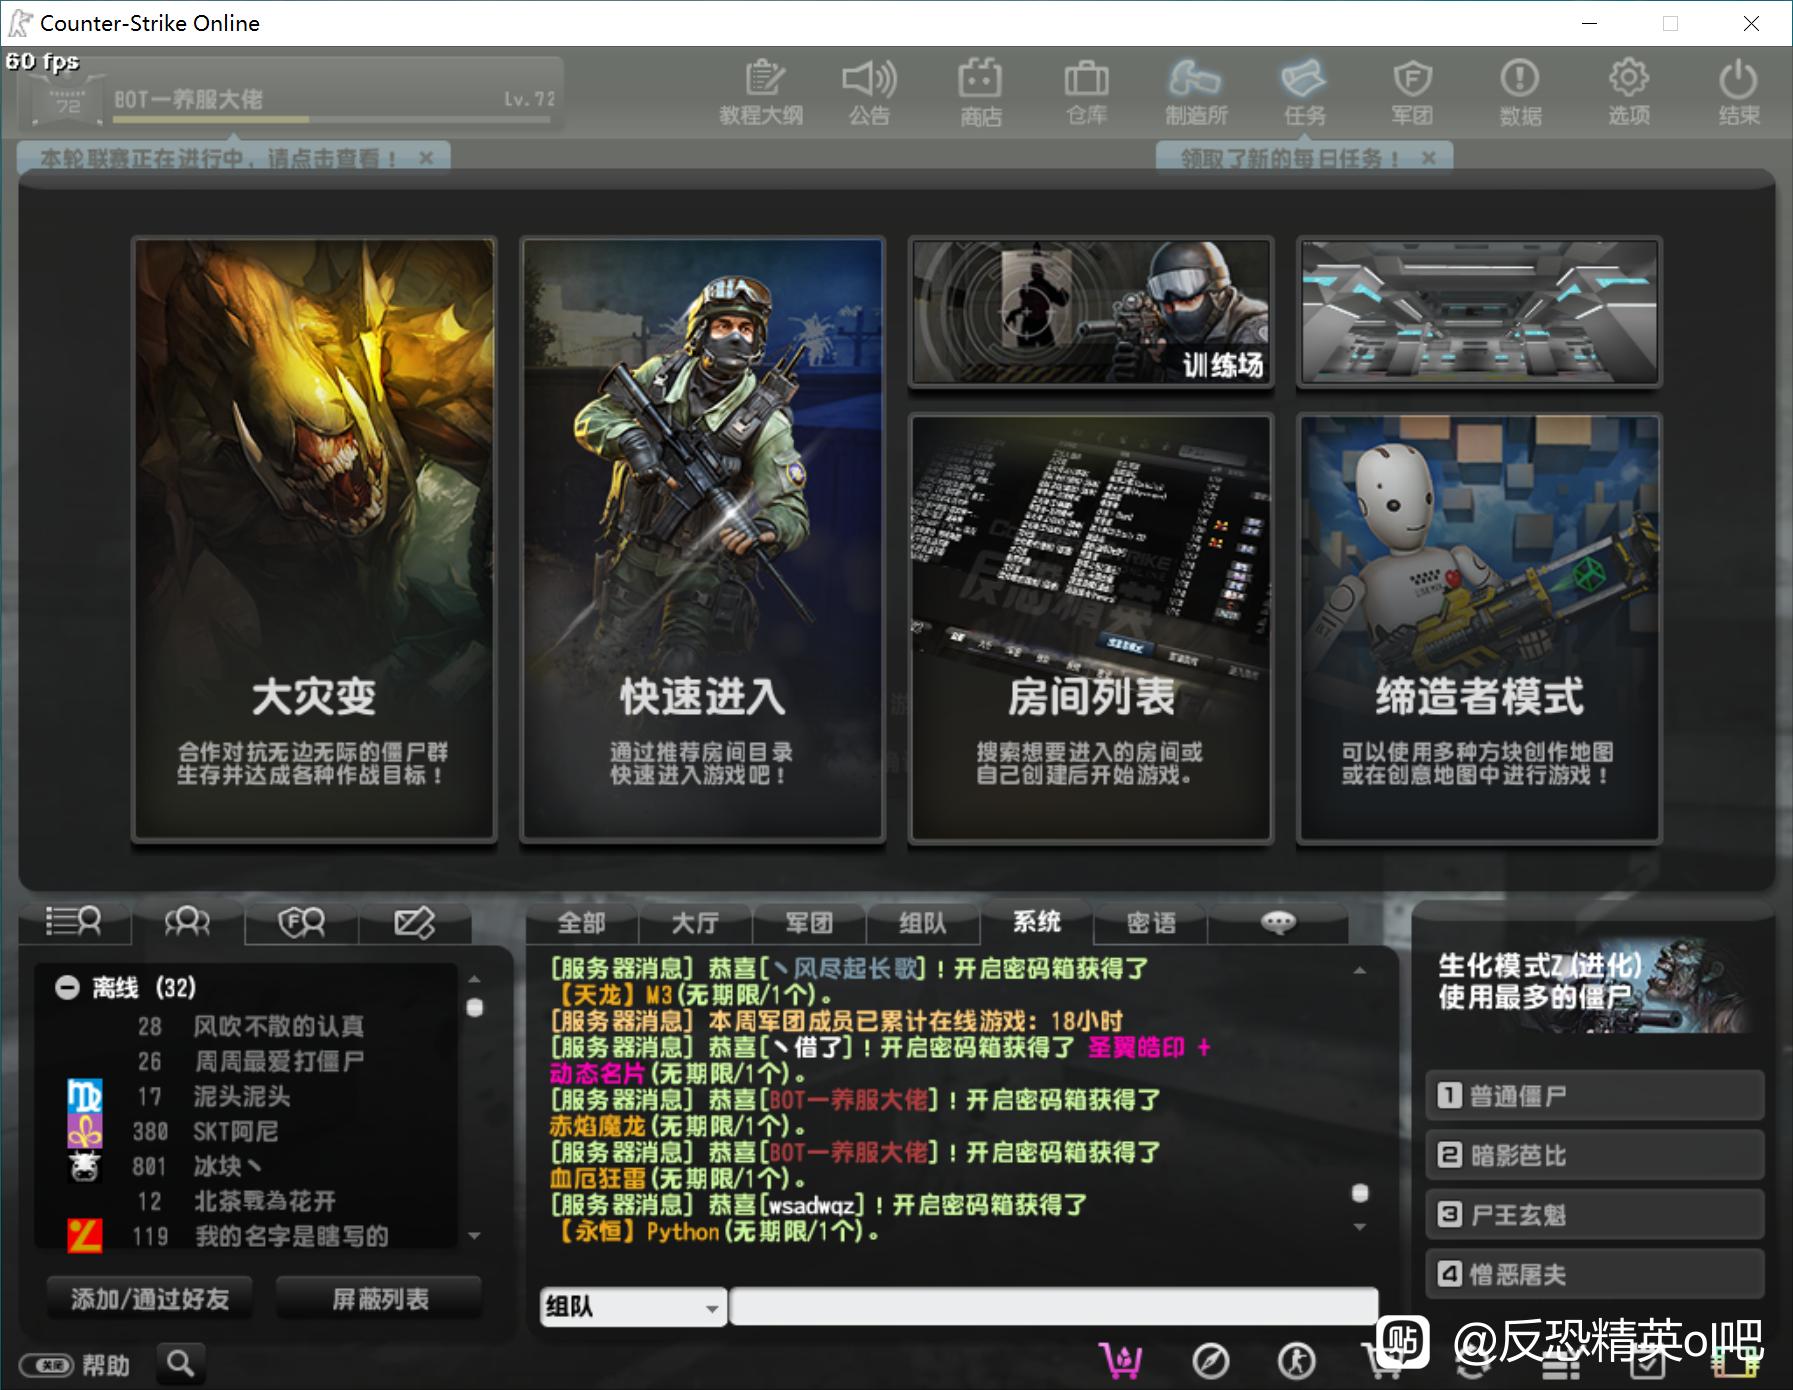
Task: Click the level 72 rank badge
Action: pos(68,101)
